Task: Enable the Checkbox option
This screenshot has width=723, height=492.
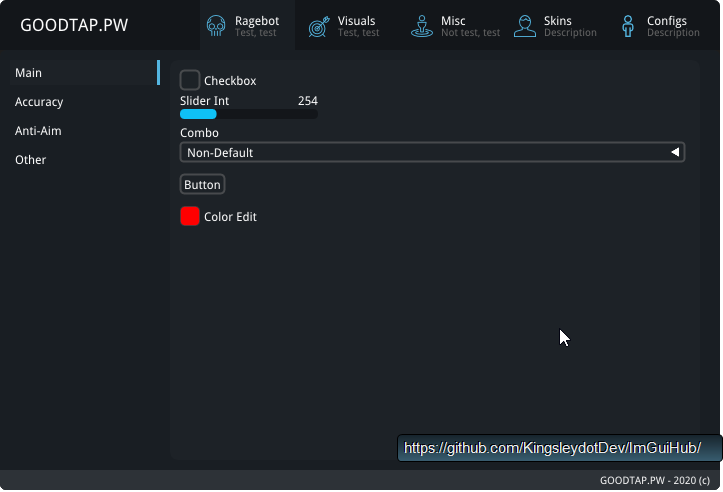Action: [190, 80]
